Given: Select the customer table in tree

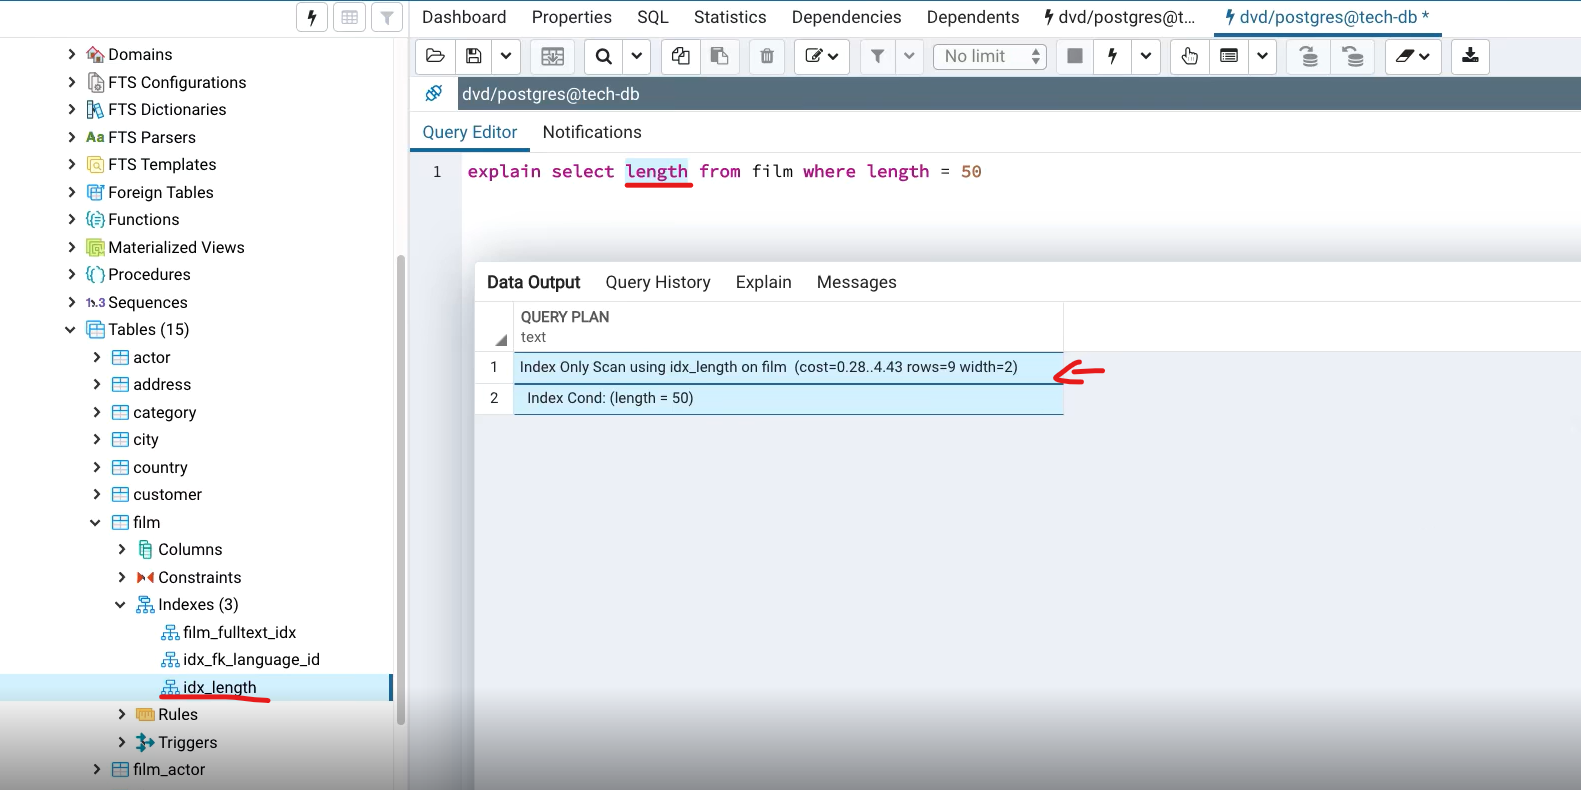Looking at the screenshot, I should click(167, 494).
